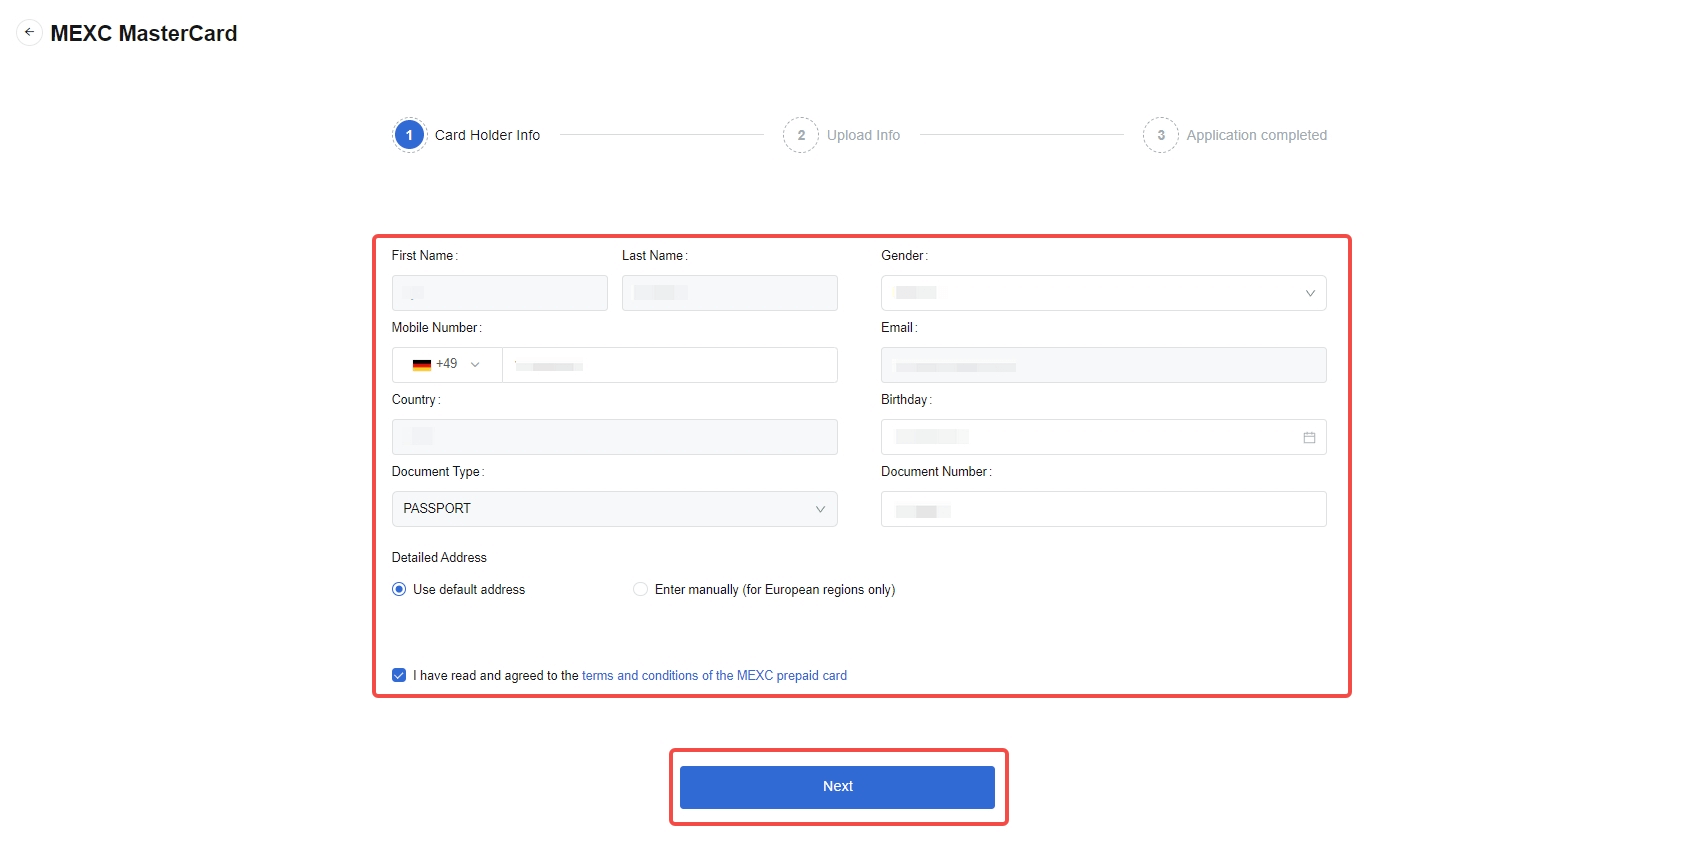Screen dimensions: 1706x843
Task: Click the Gender label
Action: tap(904, 255)
